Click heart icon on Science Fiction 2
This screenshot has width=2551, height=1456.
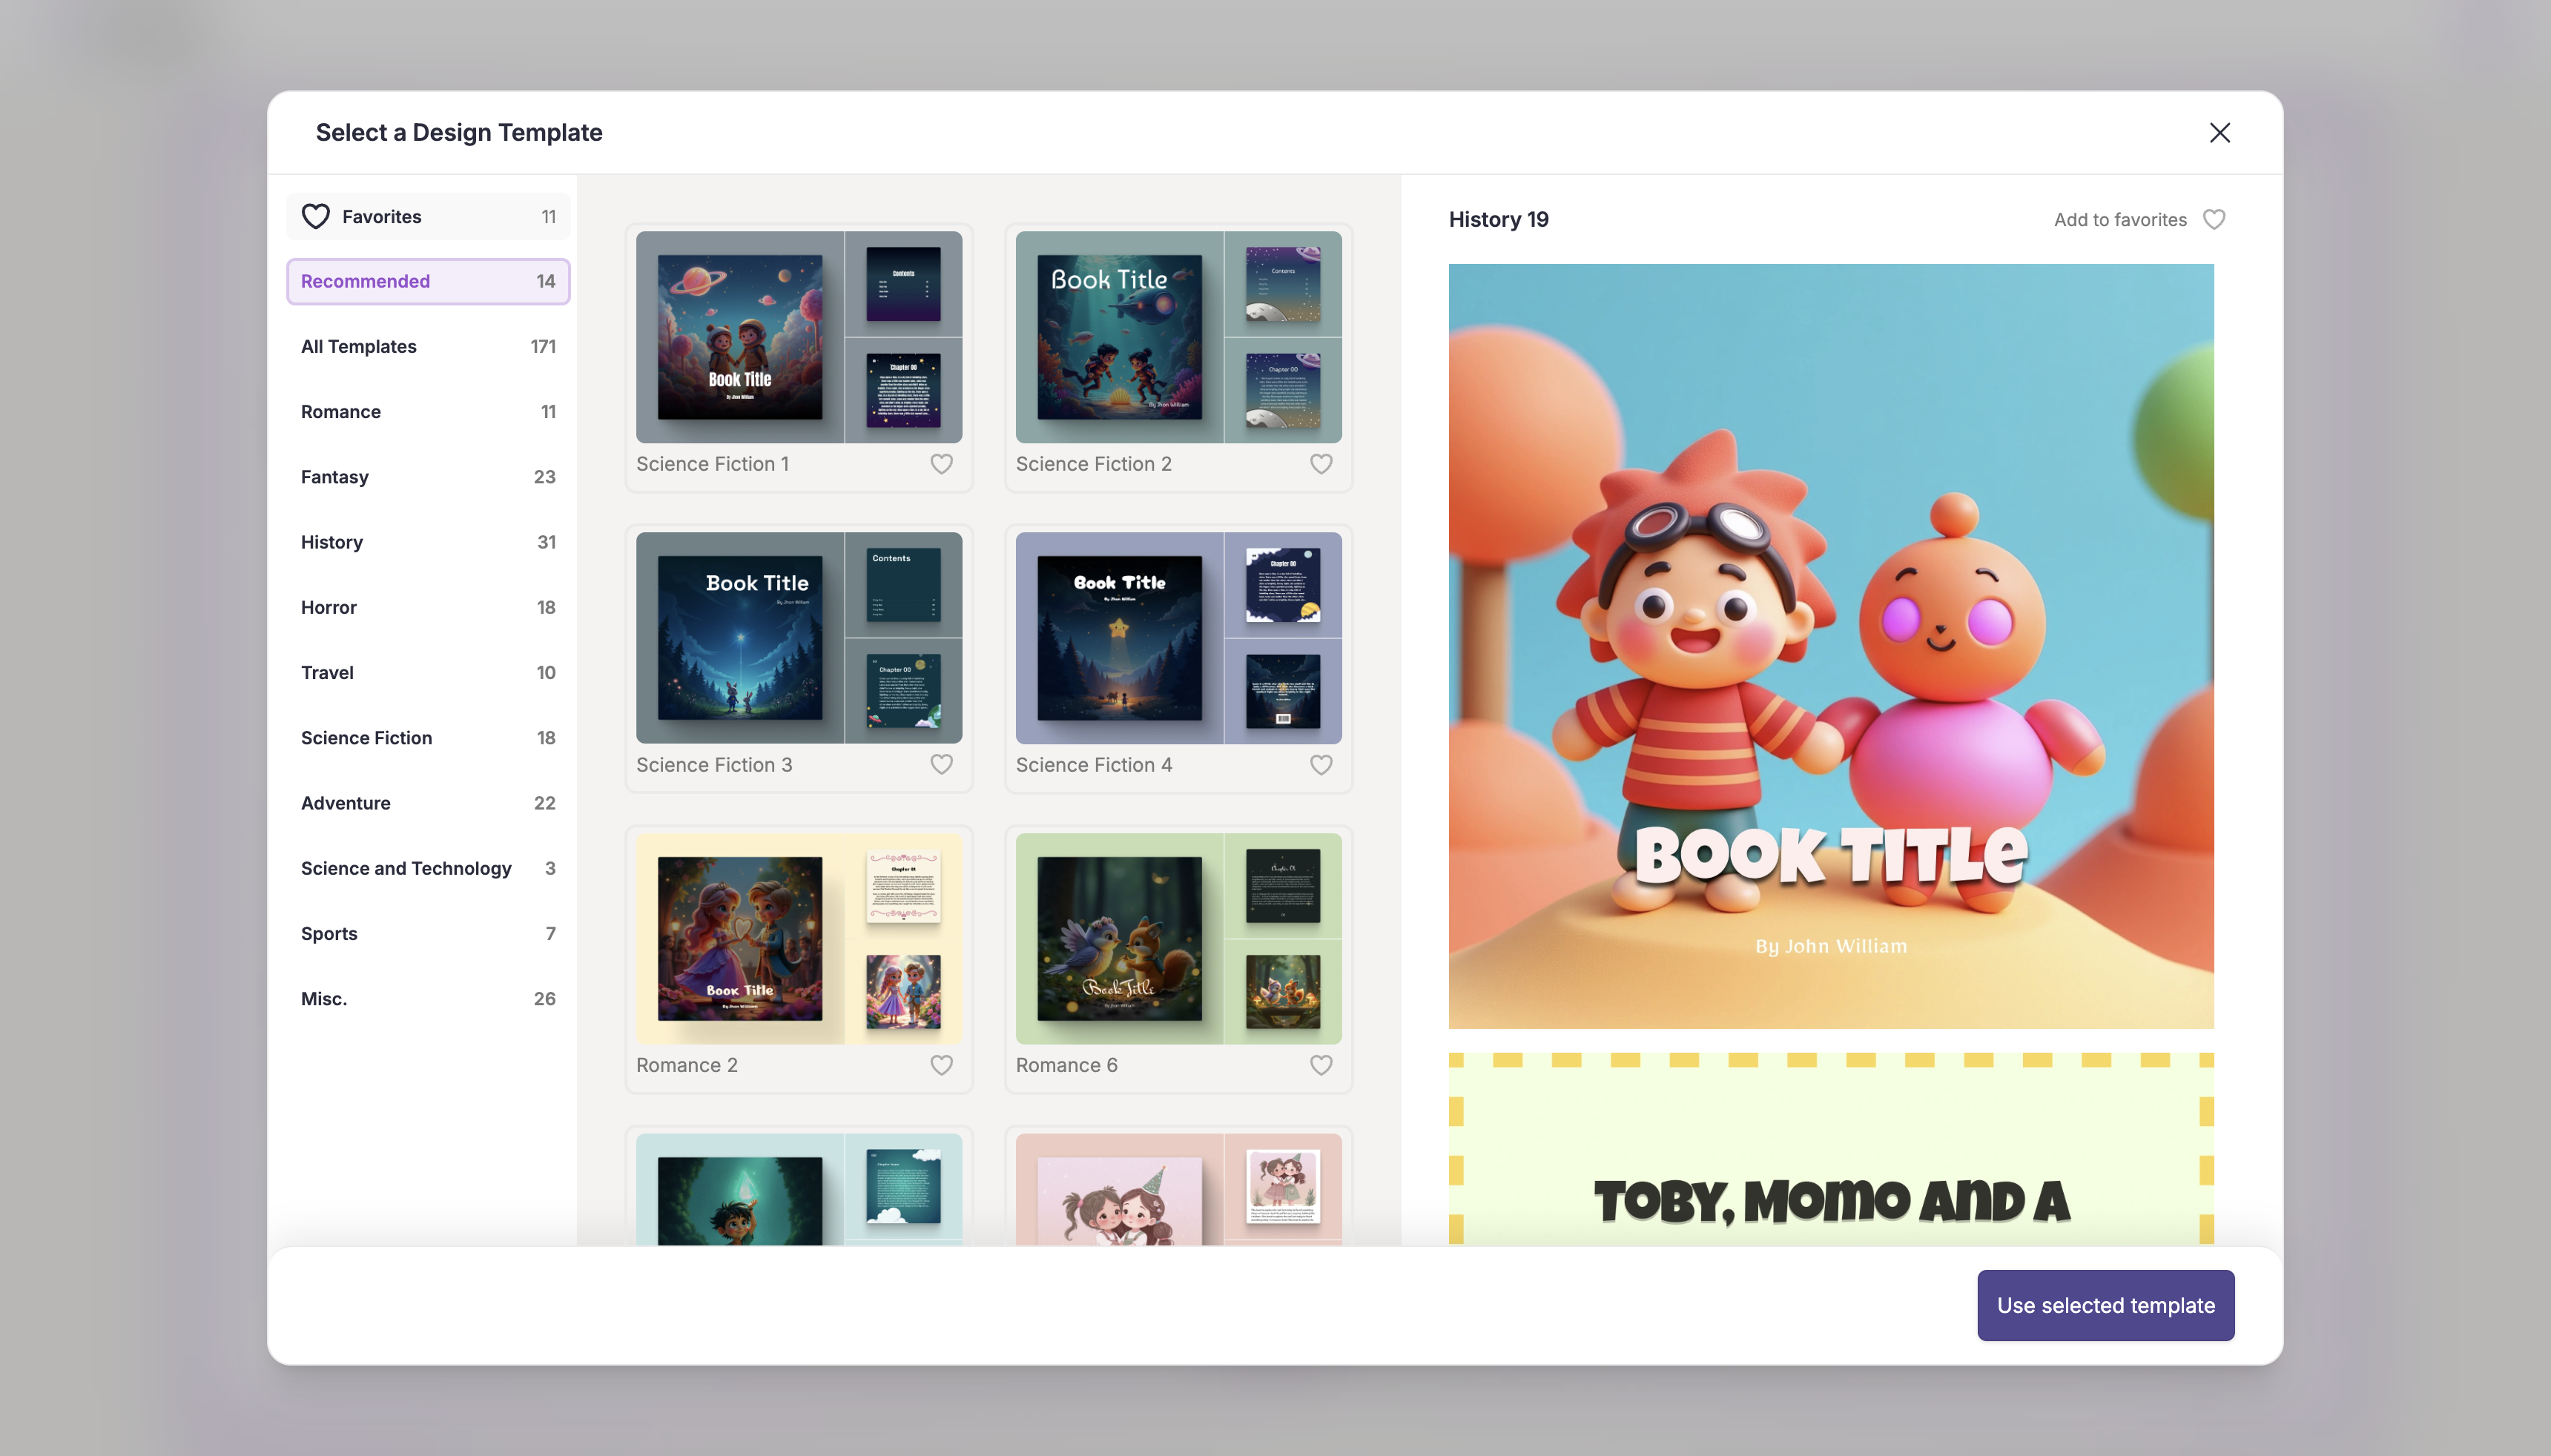(x=1321, y=464)
